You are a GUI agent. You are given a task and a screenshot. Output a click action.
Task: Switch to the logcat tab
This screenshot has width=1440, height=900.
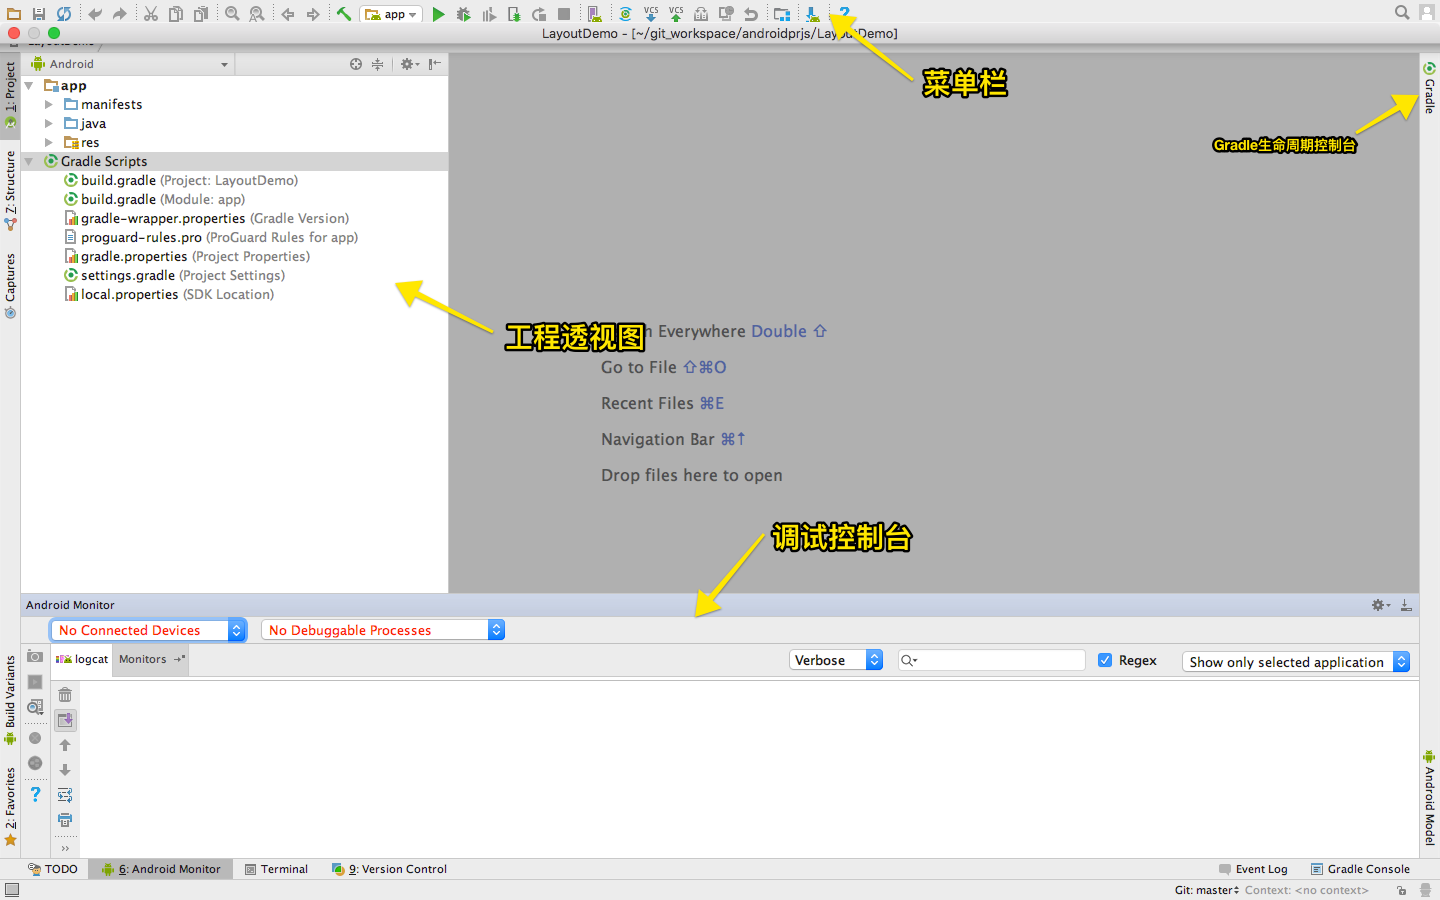tap(82, 660)
